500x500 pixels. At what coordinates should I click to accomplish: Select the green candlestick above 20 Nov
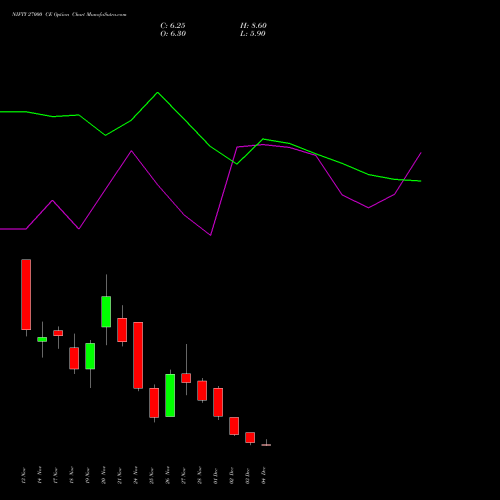[x=106, y=311]
